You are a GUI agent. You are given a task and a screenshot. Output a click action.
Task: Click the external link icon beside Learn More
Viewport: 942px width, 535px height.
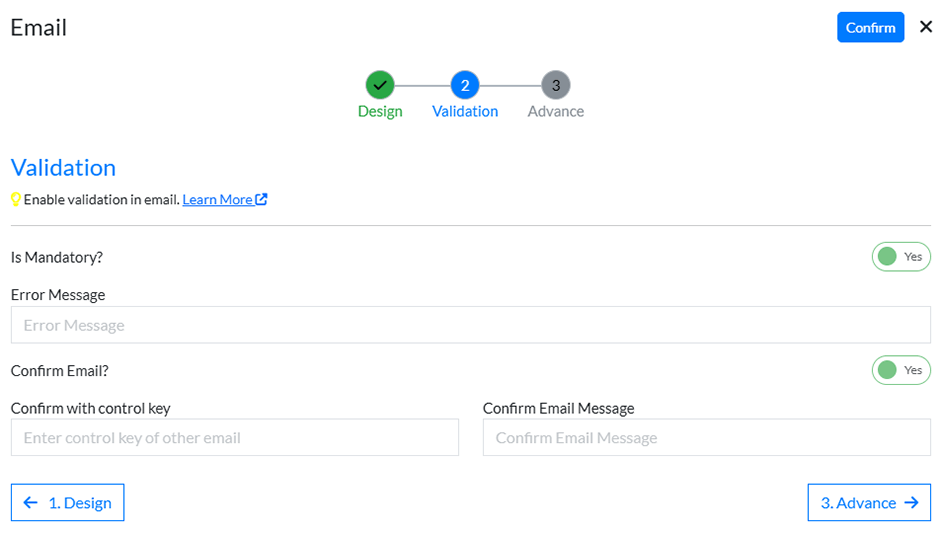(262, 199)
